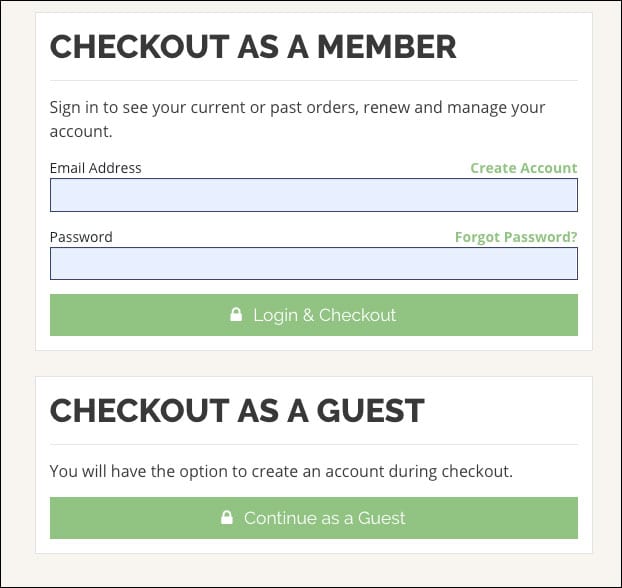622x588 pixels.
Task: Click the word 'account.' ending the sign-in description
Action: [81, 132]
